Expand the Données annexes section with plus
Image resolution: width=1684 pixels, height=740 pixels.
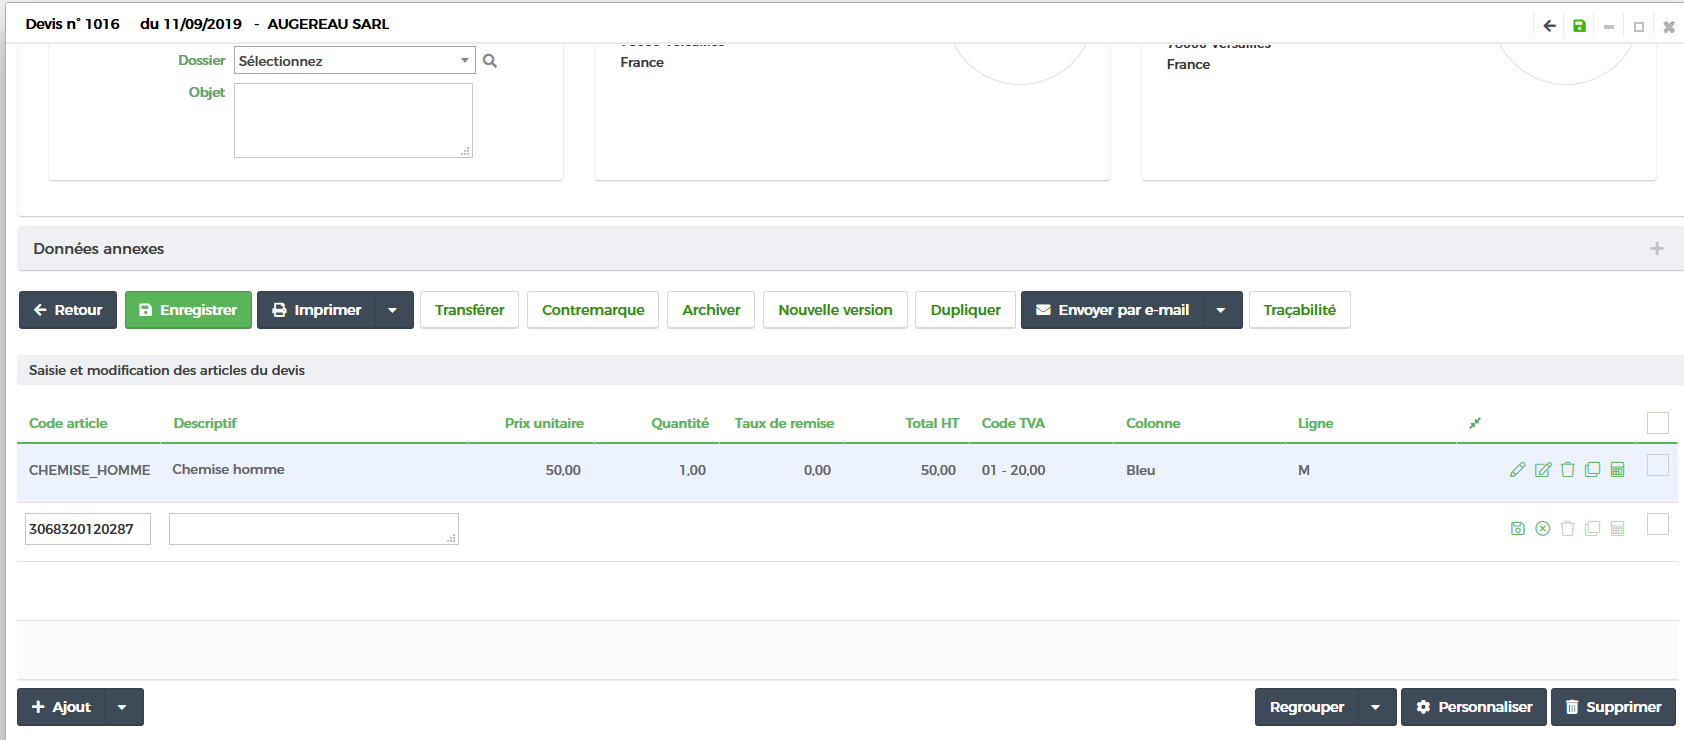(x=1656, y=249)
